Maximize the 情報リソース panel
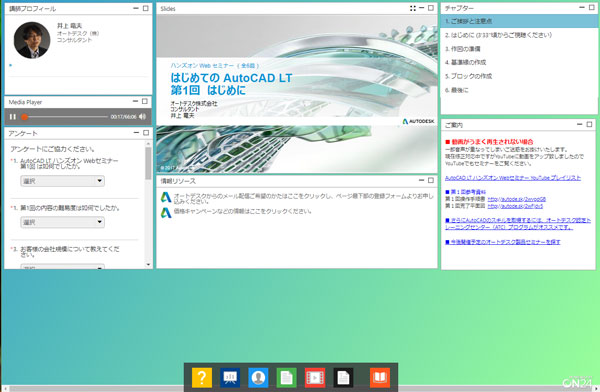 click(431, 180)
